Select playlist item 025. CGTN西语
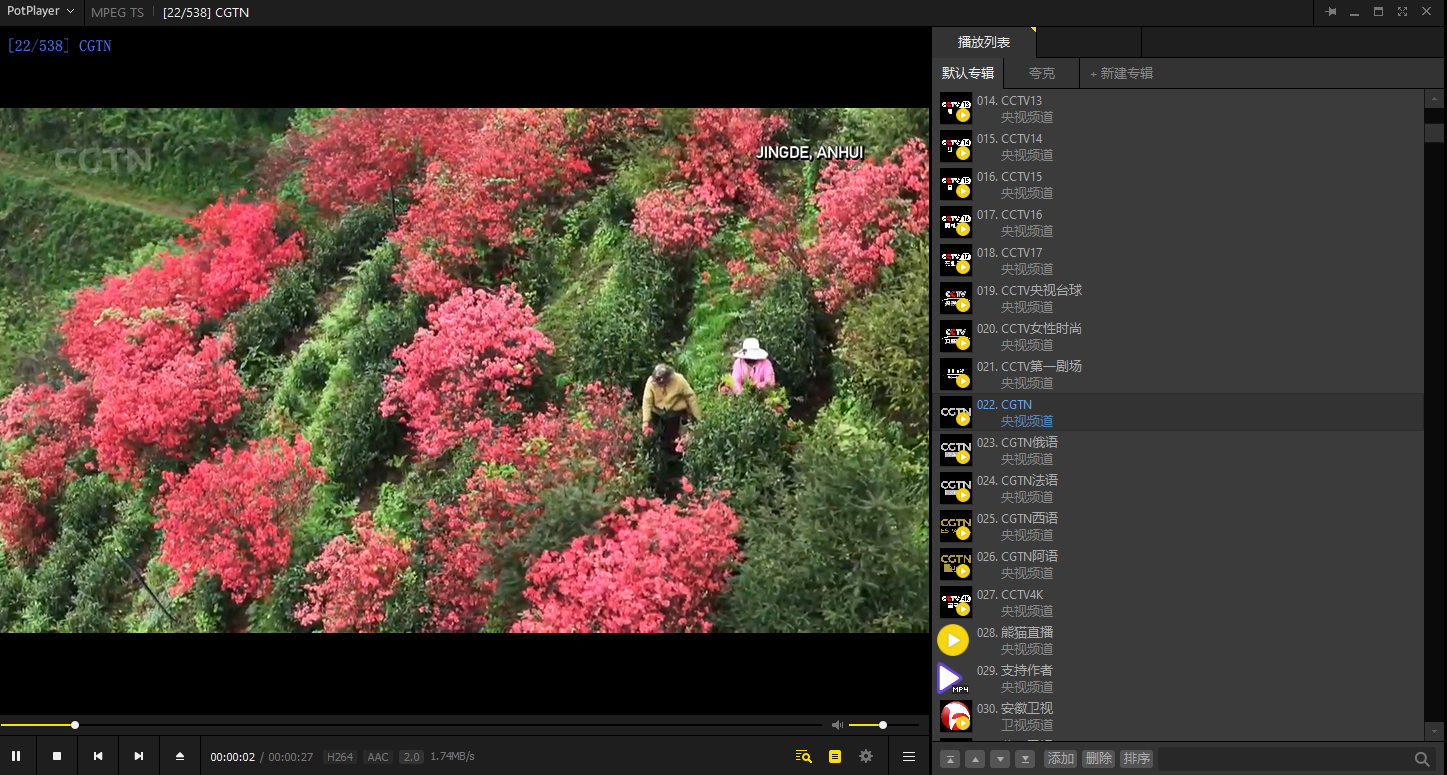 tap(1178, 527)
